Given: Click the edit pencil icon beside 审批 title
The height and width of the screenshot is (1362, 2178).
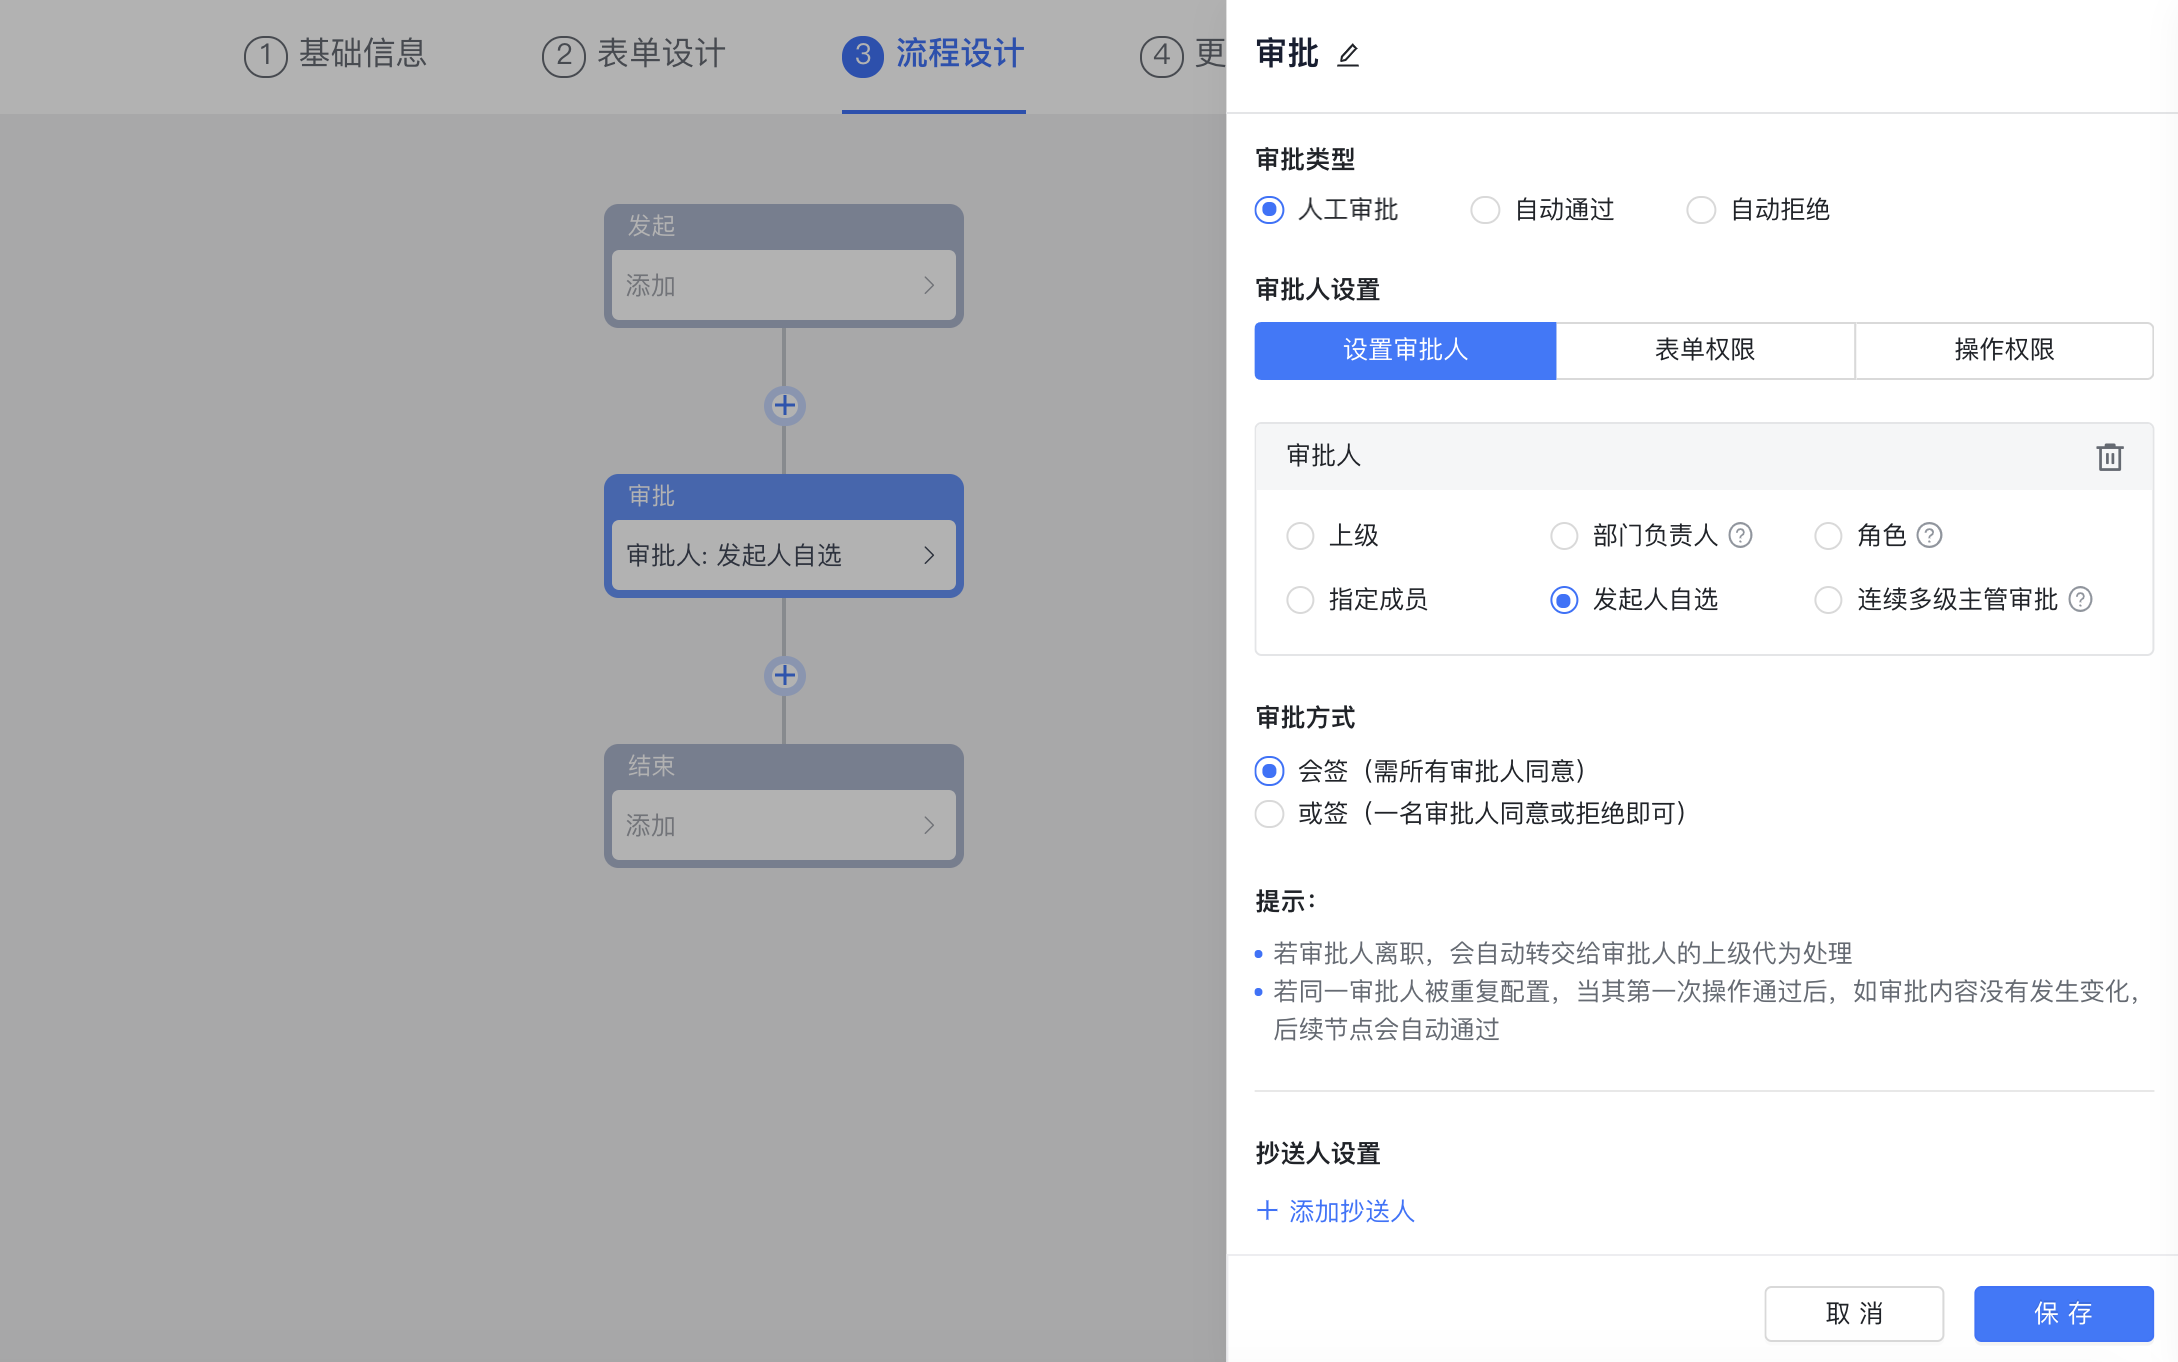Looking at the screenshot, I should point(1348,55).
